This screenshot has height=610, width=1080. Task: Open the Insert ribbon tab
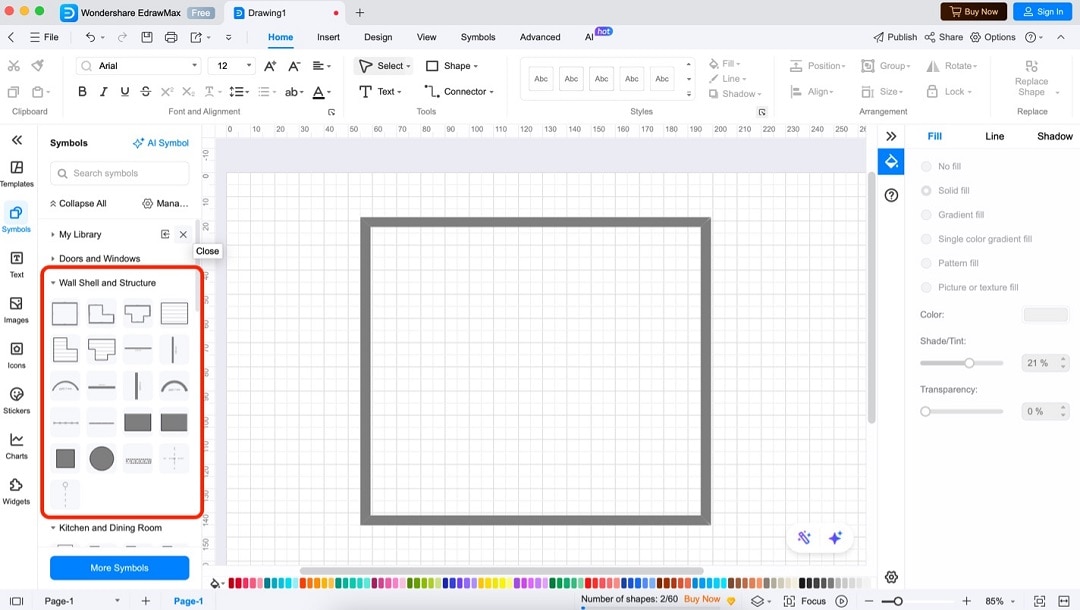point(328,37)
